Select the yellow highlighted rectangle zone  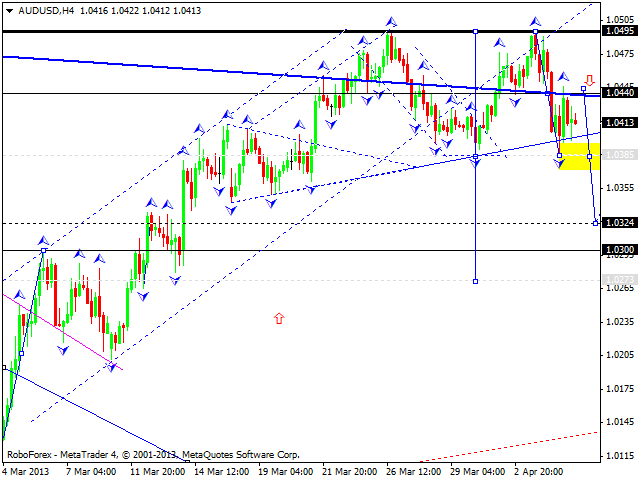(573, 155)
